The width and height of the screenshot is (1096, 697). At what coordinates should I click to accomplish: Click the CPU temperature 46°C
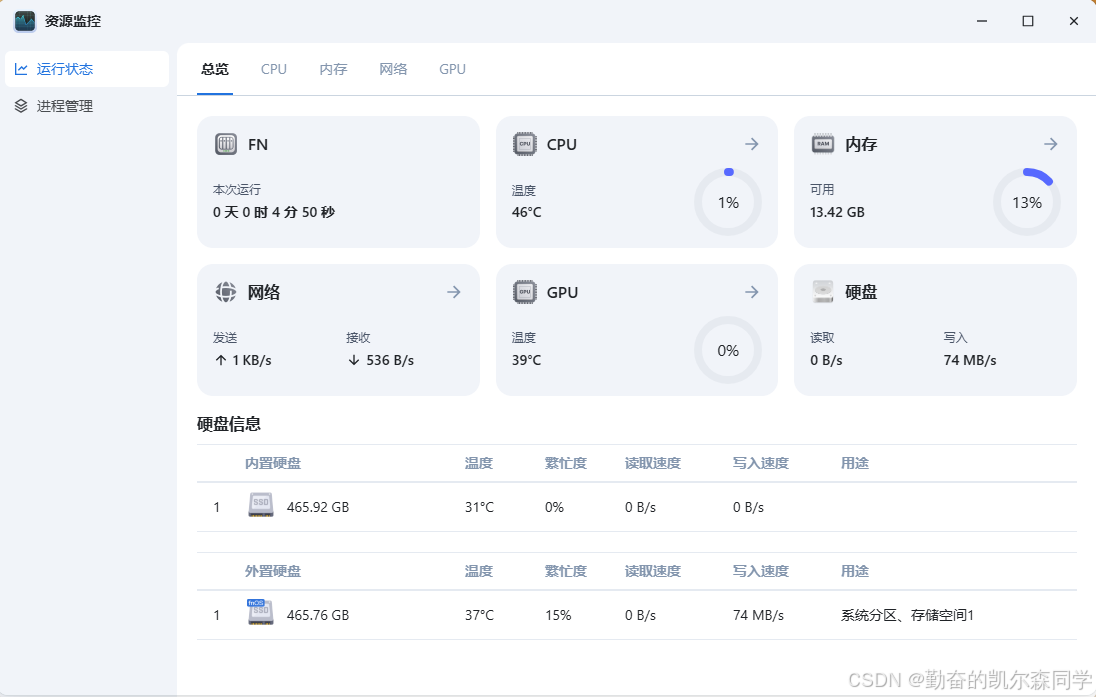tap(526, 212)
